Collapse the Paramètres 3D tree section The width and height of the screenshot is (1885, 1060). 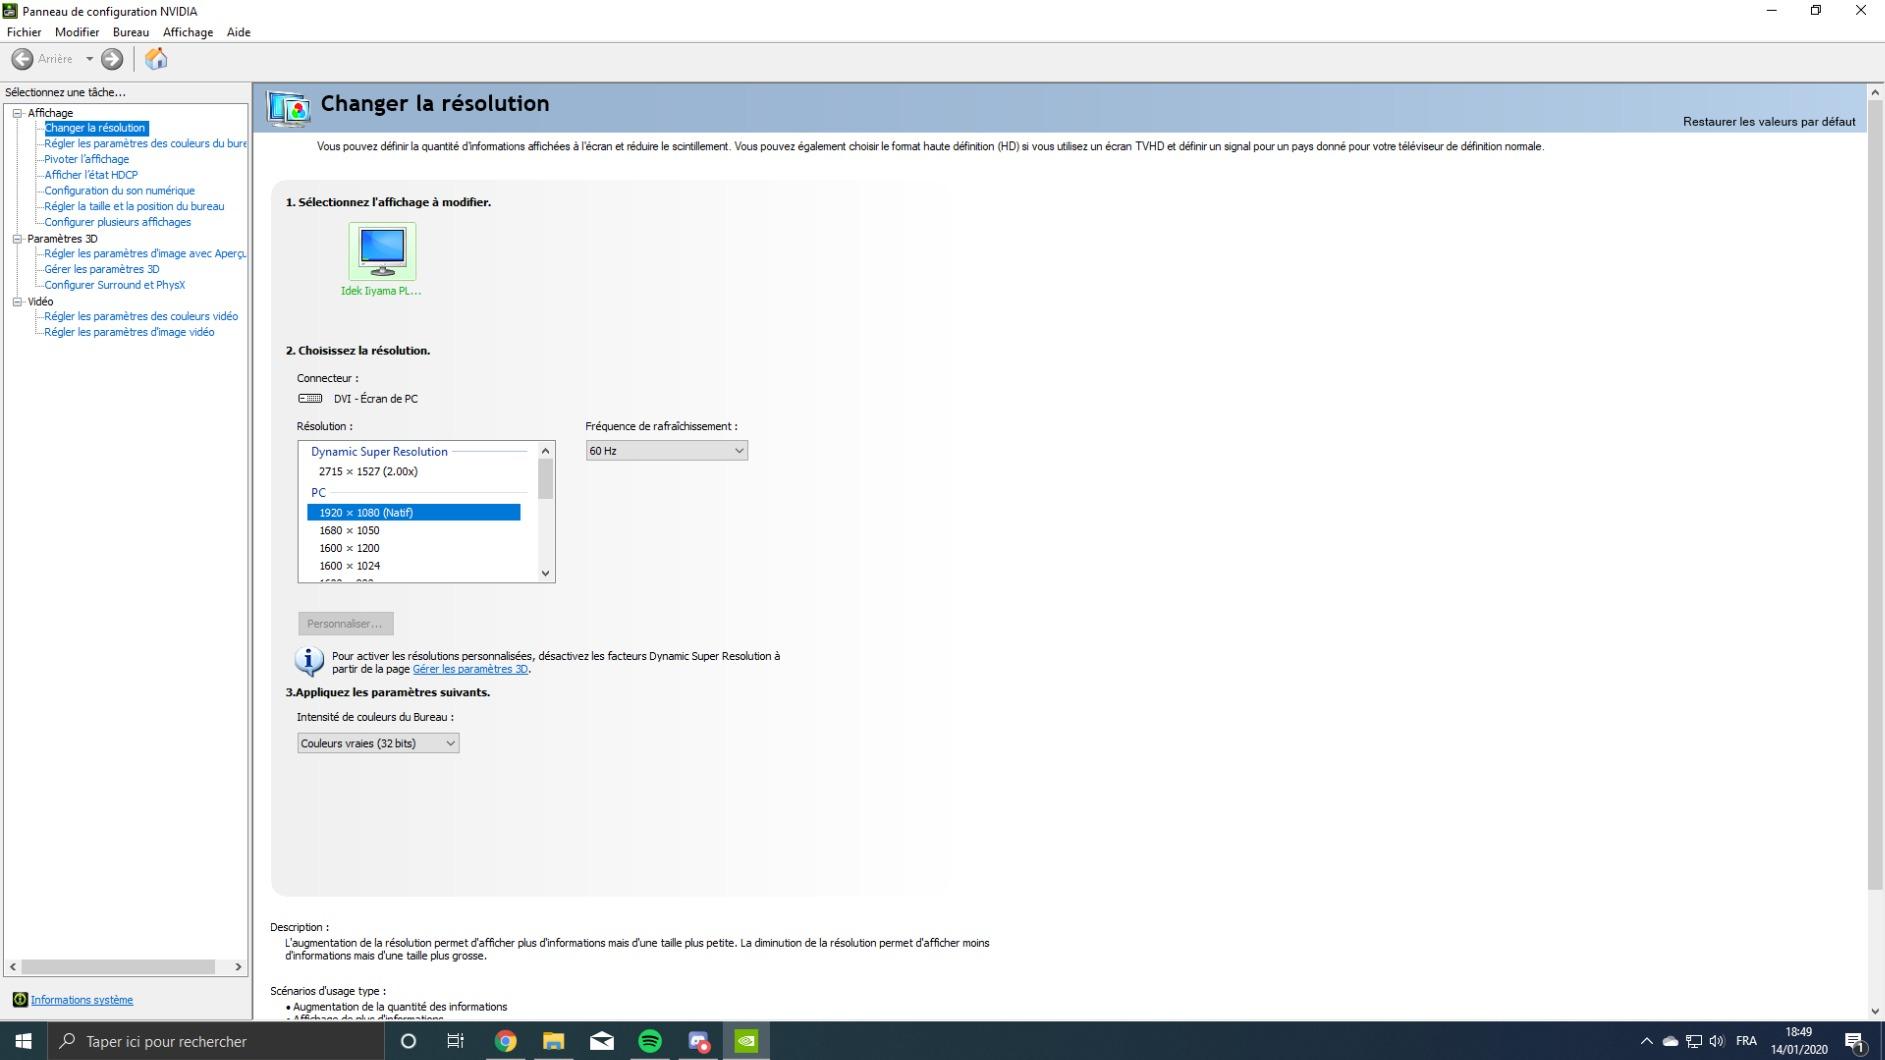[x=18, y=238]
